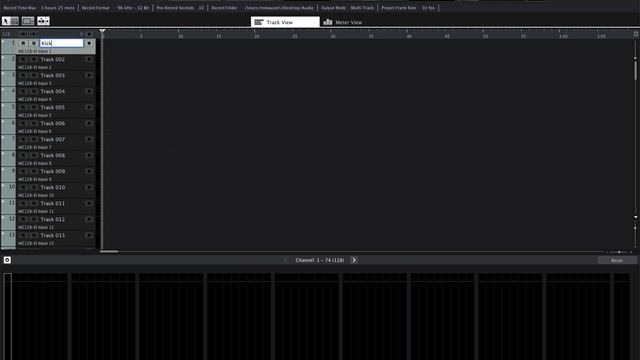Image resolution: width=640 pixels, height=360 pixels.
Task: Click the small arrow left of track number 7
Action: coord(4,138)
